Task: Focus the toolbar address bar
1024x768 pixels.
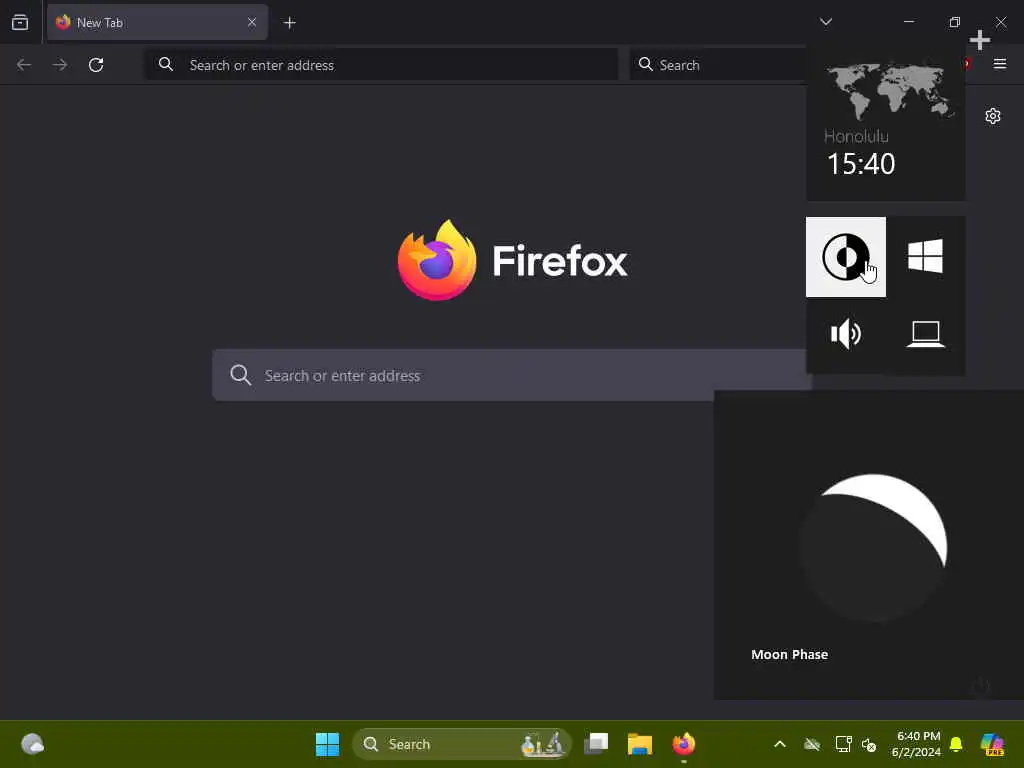Action: [381, 65]
